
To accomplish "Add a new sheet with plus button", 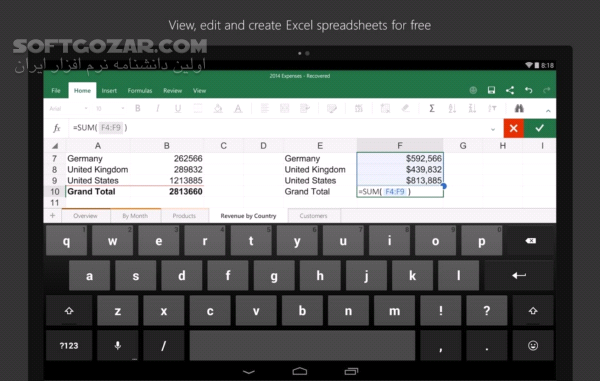I will click(x=52, y=216).
